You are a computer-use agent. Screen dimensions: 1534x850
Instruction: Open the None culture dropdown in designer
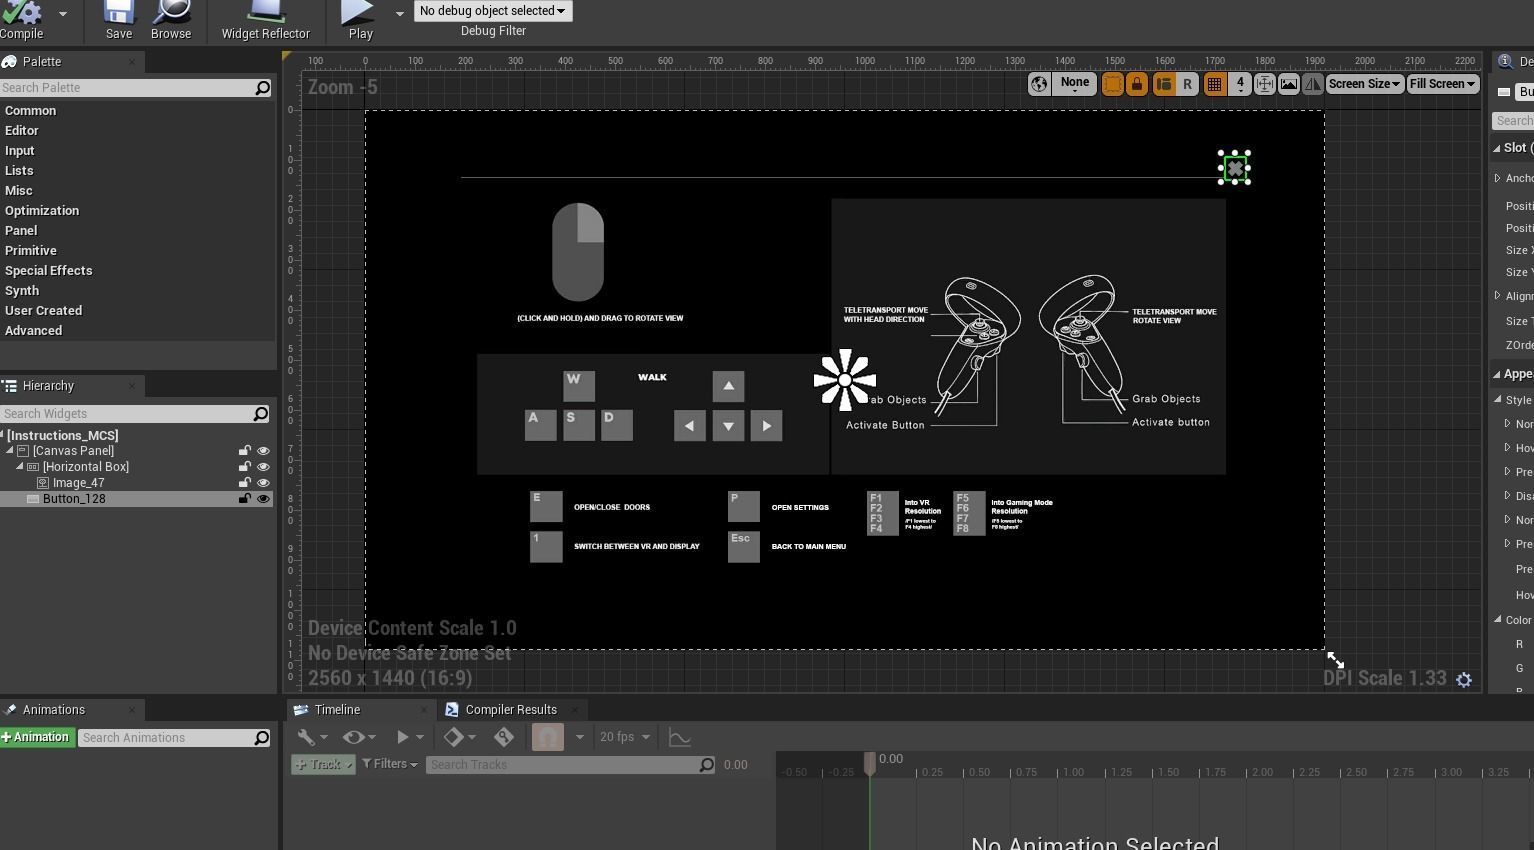(1075, 84)
